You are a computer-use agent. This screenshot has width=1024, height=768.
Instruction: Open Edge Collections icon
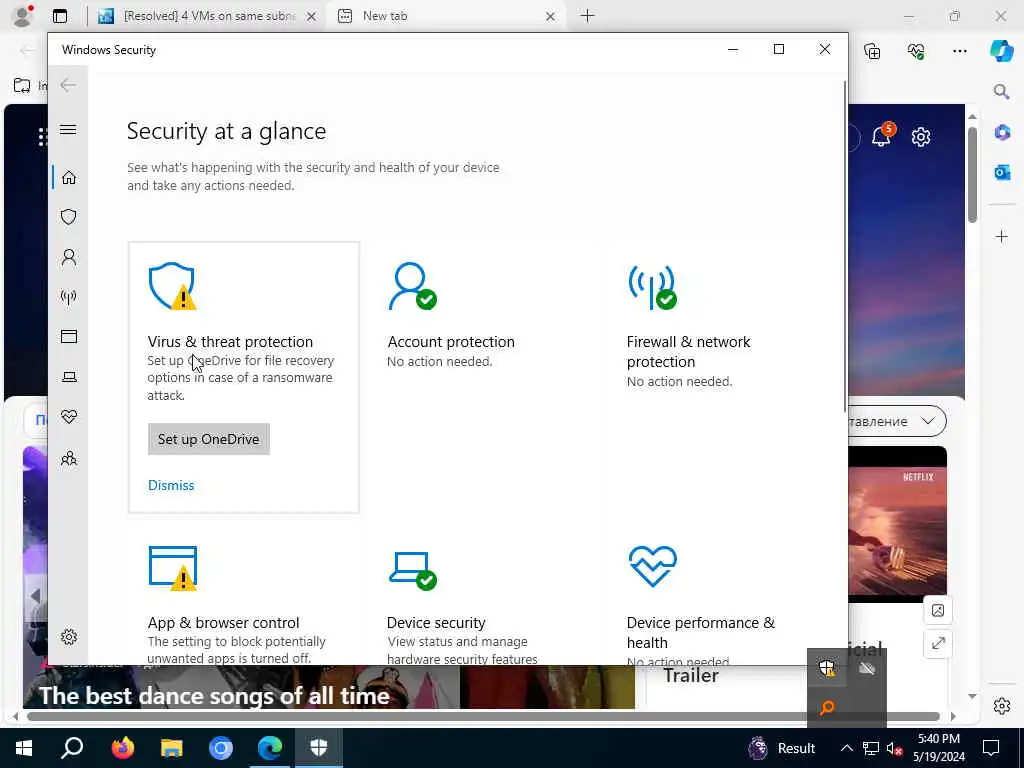coord(872,51)
